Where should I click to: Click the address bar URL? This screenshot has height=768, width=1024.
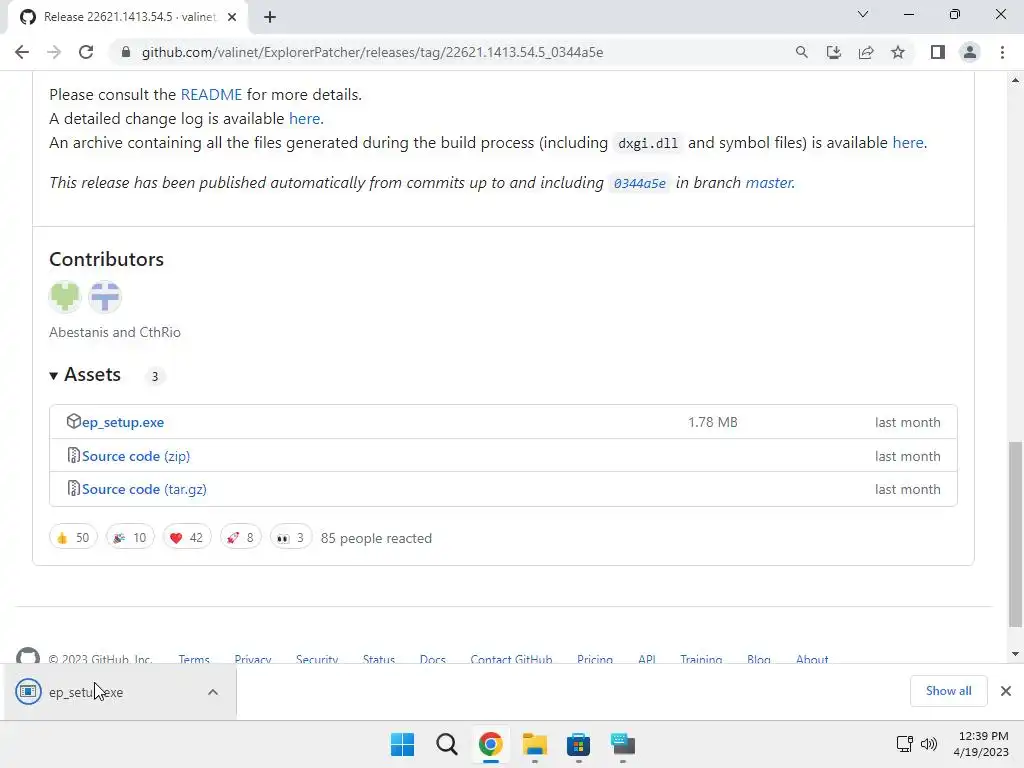(x=372, y=52)
